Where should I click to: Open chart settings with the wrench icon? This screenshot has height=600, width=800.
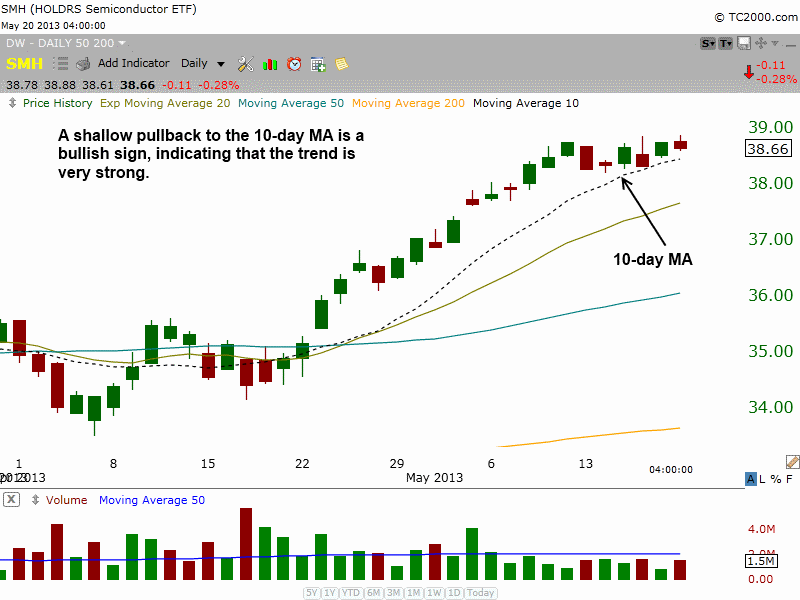(x=245, y=64)
